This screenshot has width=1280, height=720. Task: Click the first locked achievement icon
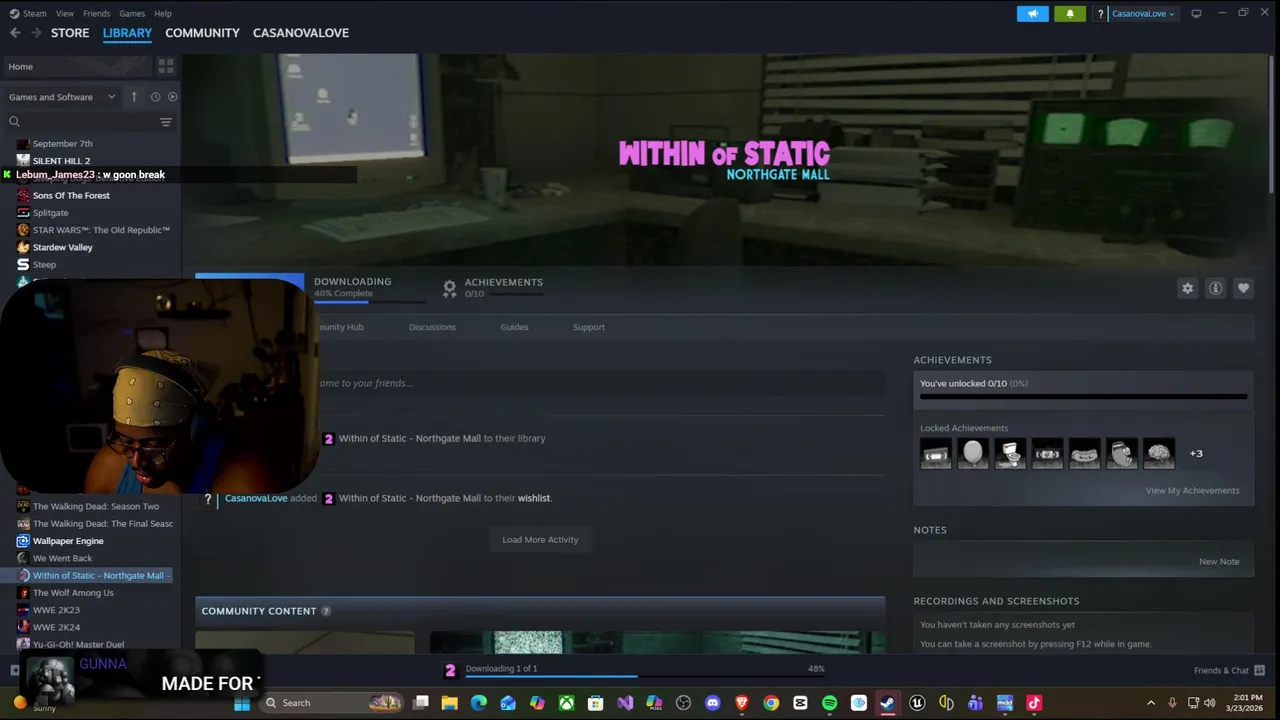pyautogui.click(x=936, y=454)
